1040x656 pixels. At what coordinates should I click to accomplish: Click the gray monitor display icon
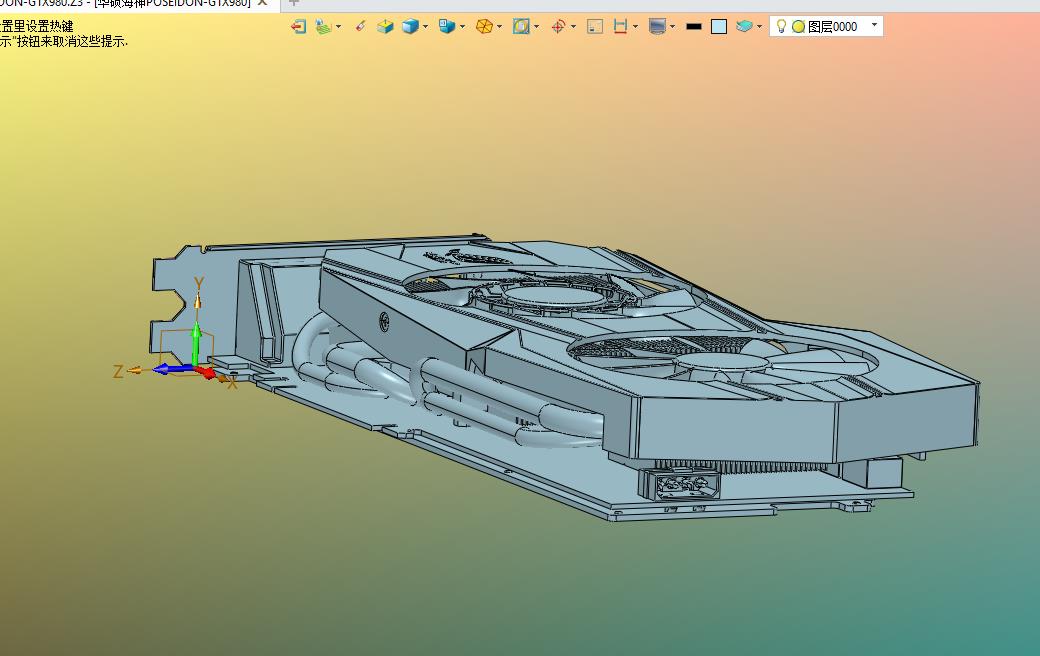click(x=657, y=27)
